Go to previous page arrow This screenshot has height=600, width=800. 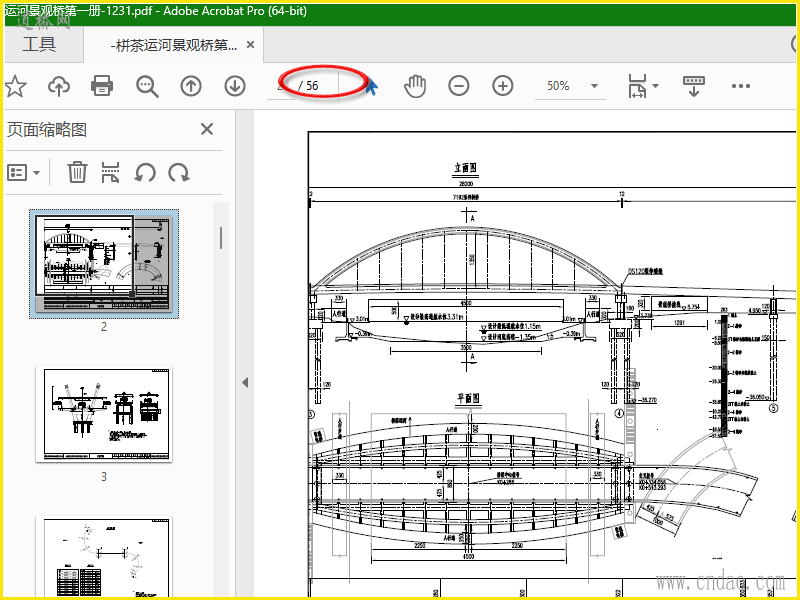pyautogui.click(x=191, y=86)
